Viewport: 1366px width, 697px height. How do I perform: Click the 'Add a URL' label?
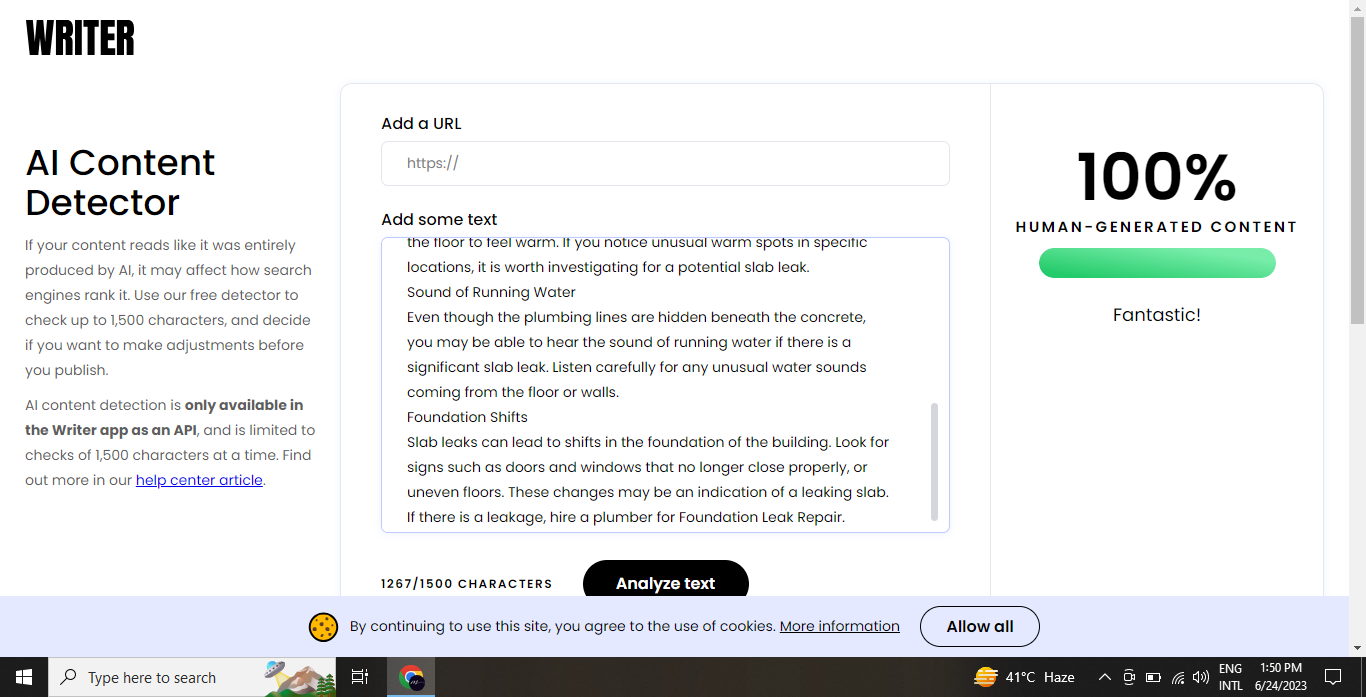click(x=421, y=124)
